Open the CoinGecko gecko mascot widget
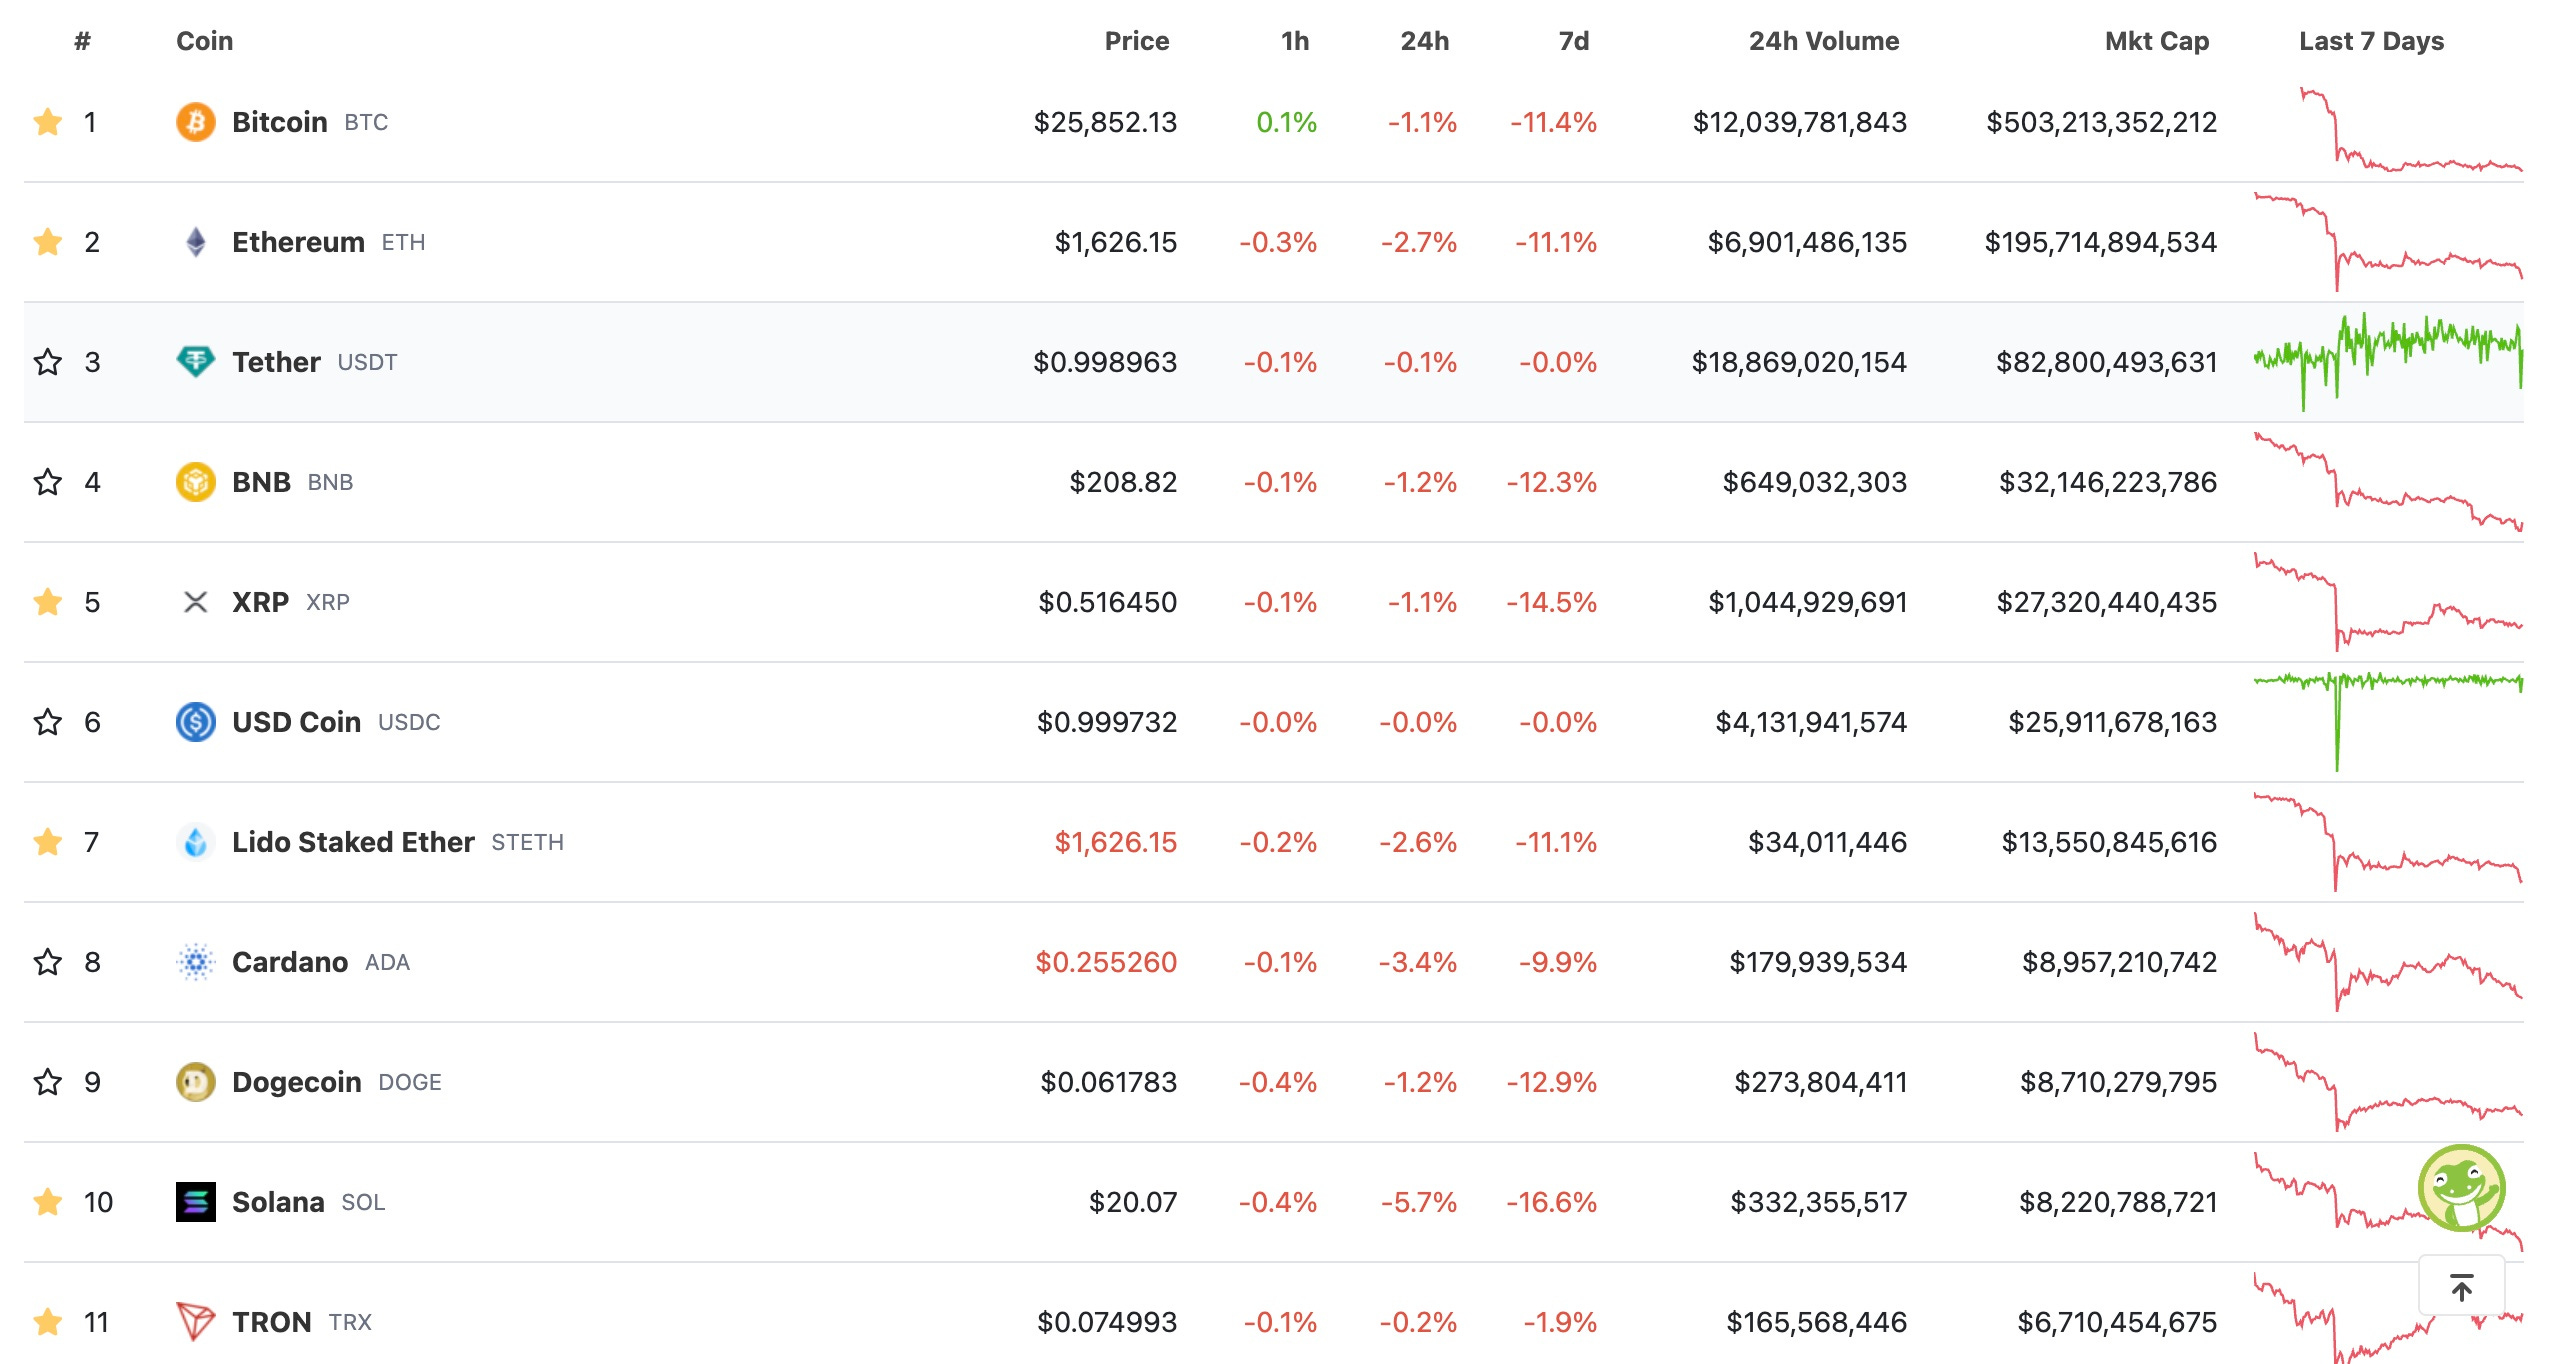The width and height of the screenshot is (2552, 1364). click(2462, 1188)
